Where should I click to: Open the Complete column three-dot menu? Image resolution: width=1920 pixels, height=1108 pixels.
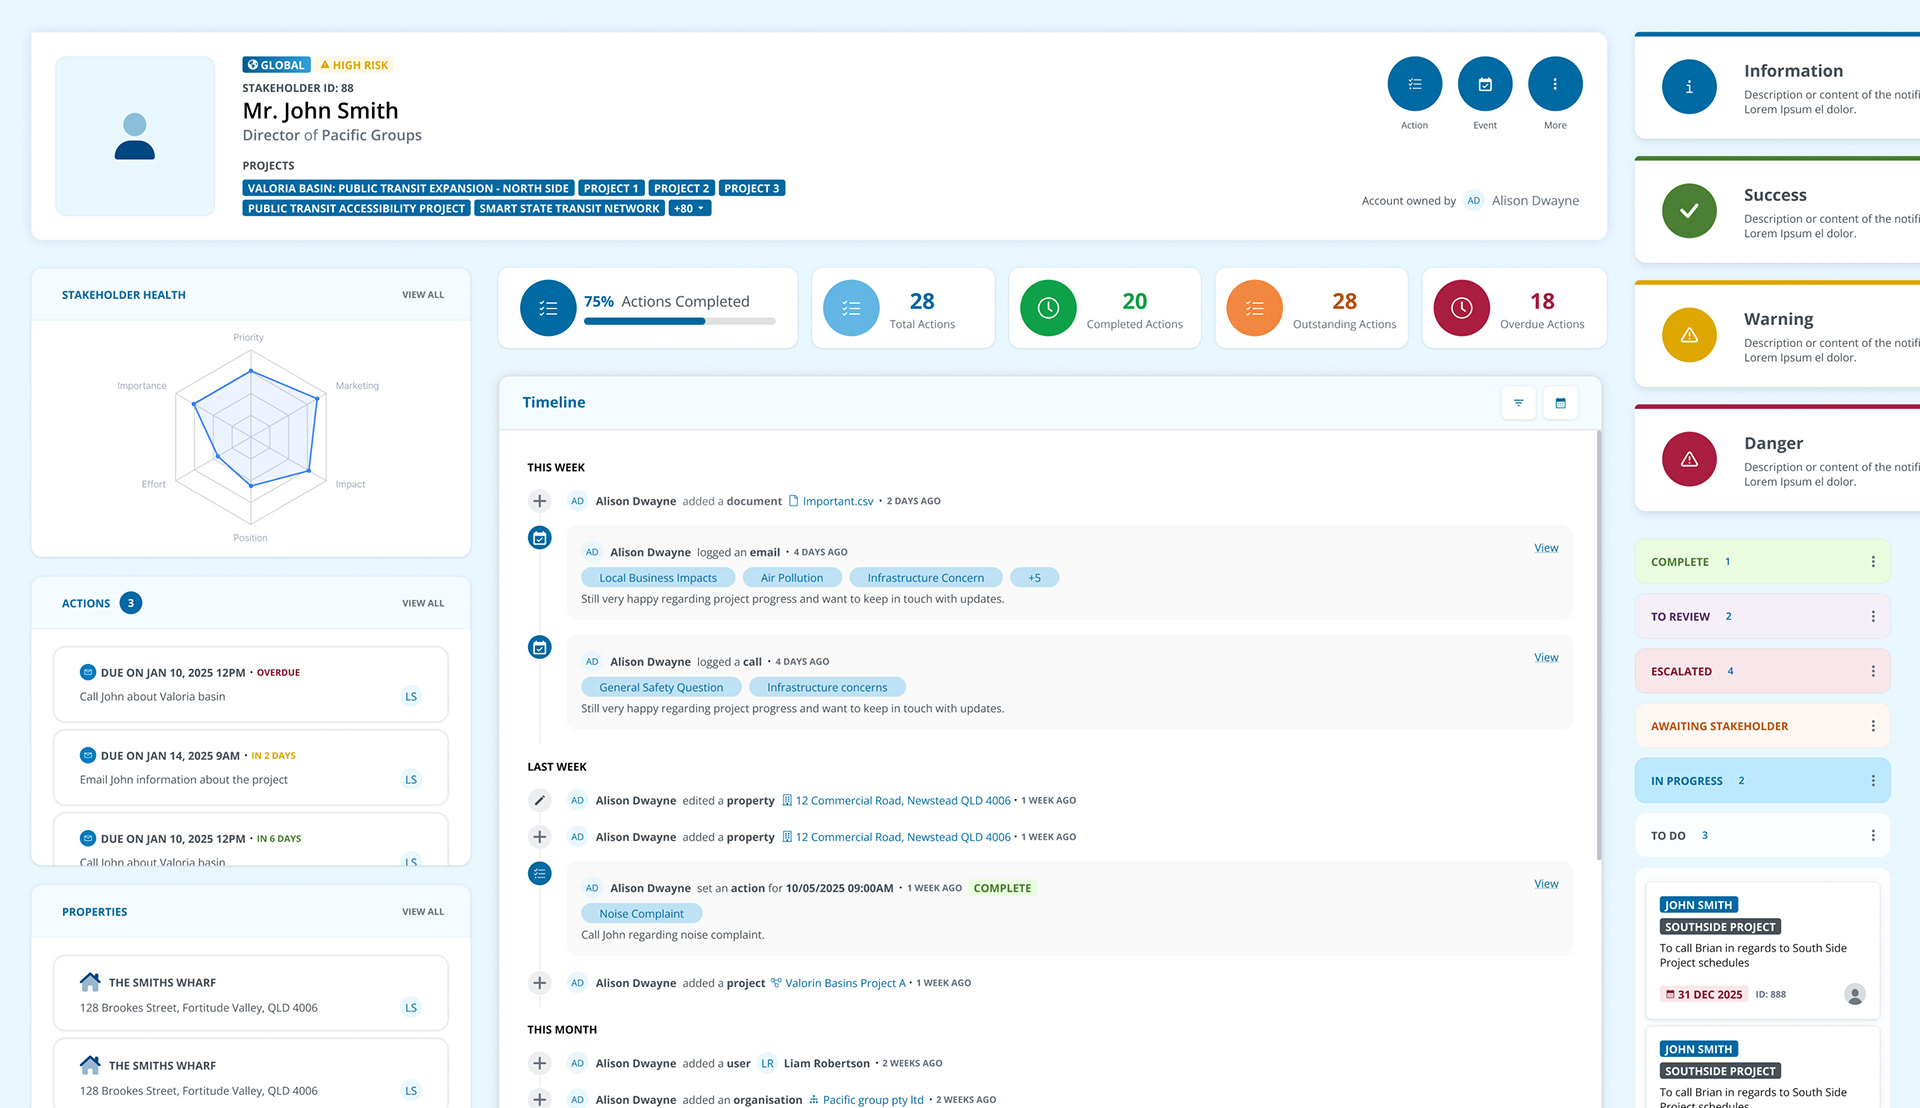[1873, 562]
